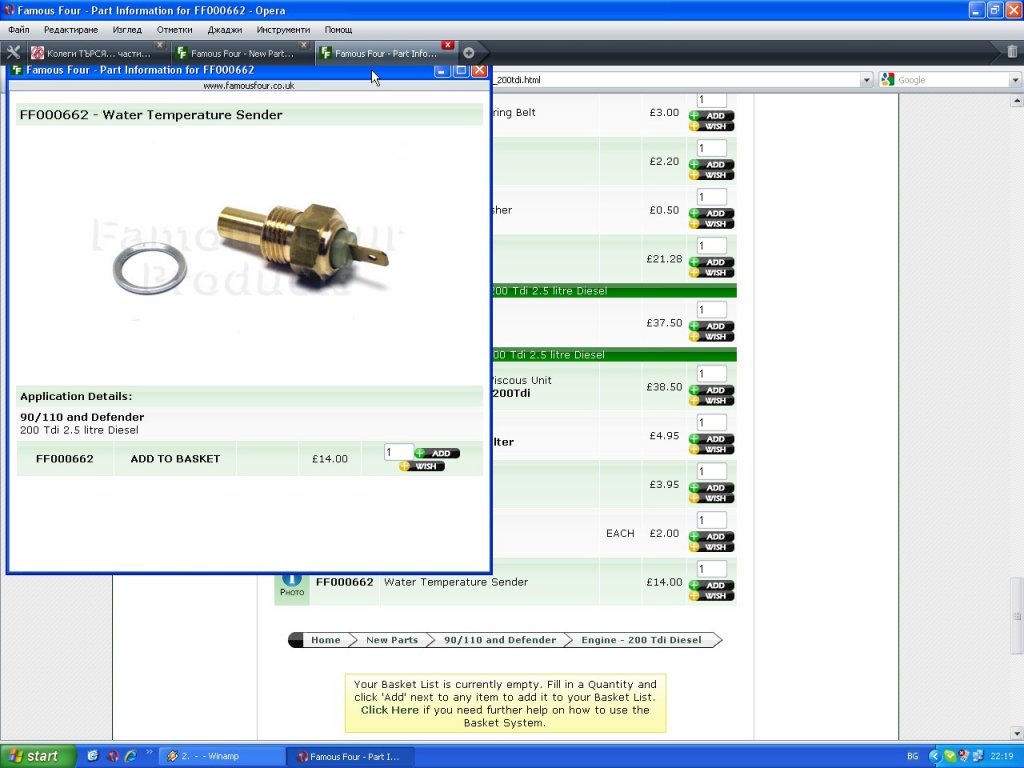Open the Джаджи menu
The height and width of the screenshot is (768, 1024).
pos(225,29)
